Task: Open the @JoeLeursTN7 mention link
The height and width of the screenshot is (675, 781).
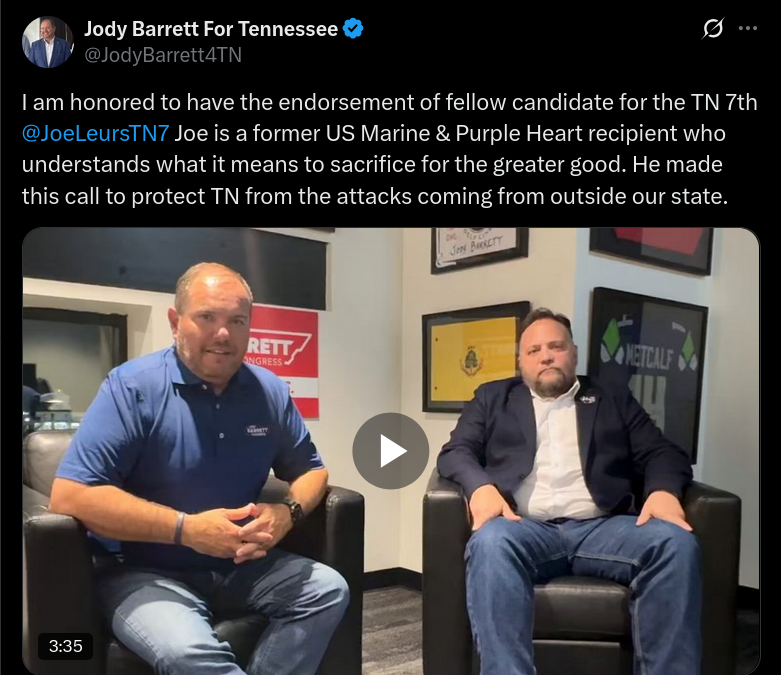Action: click(x=96, y=134)
